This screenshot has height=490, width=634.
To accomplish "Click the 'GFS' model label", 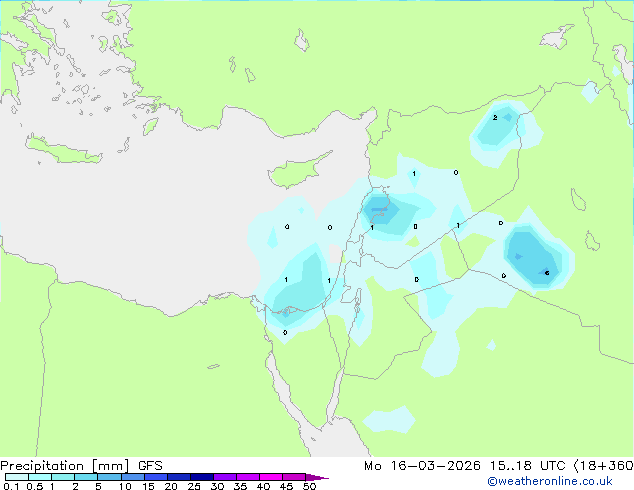I will coord(150,466).
